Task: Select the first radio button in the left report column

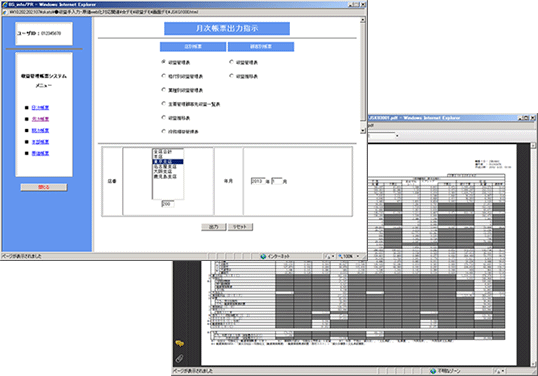Action: [164, 62]
